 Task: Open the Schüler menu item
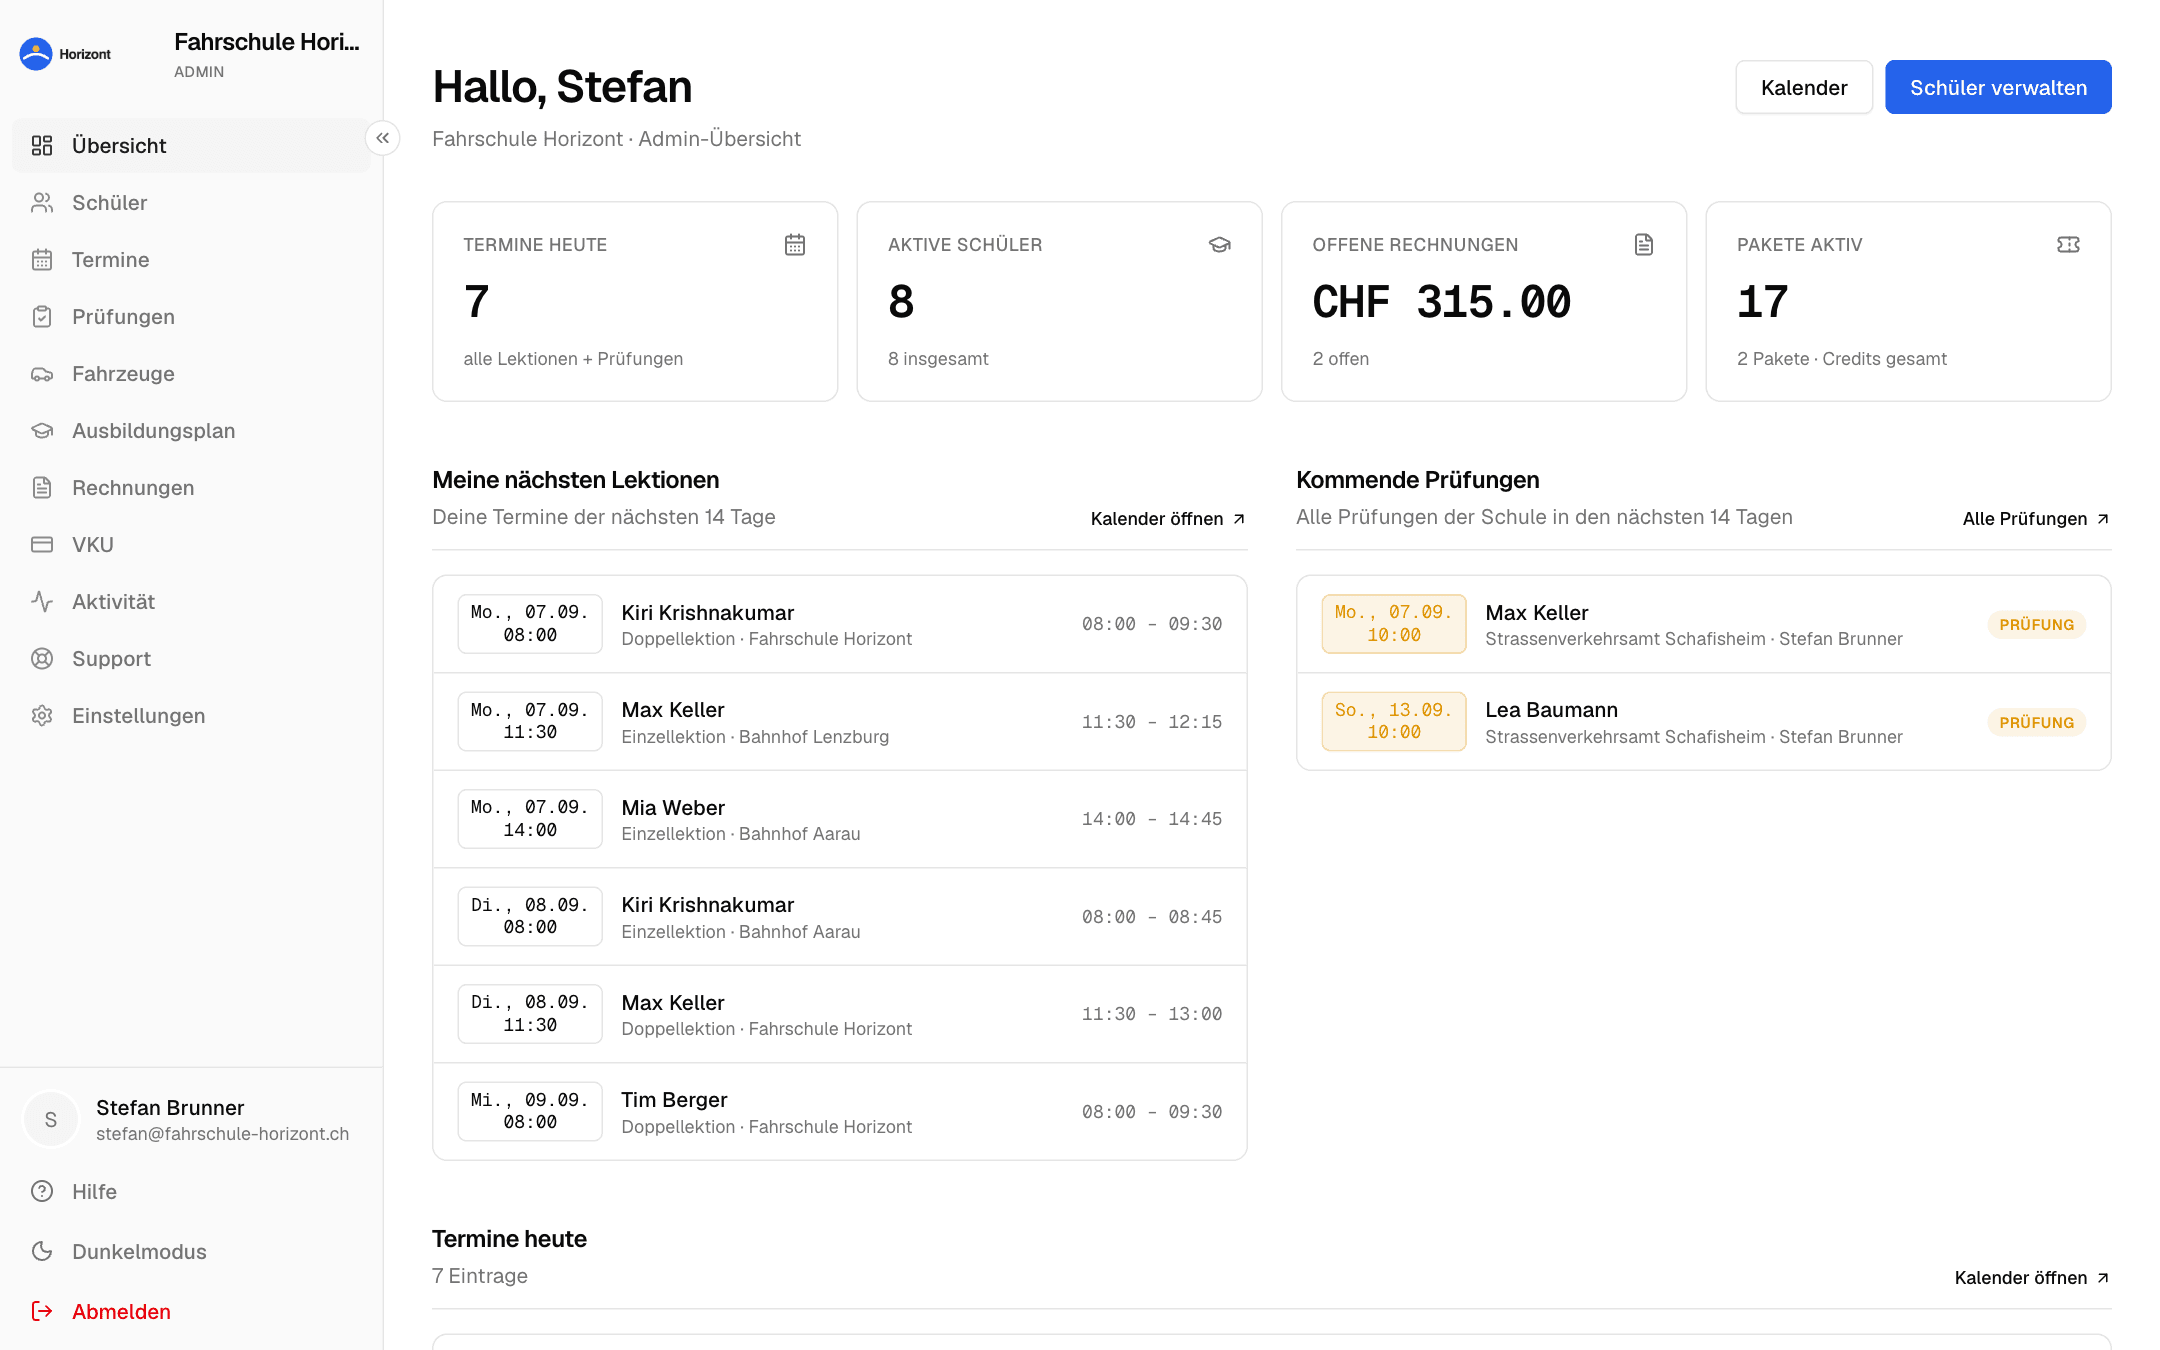click(x=191, y=203)
